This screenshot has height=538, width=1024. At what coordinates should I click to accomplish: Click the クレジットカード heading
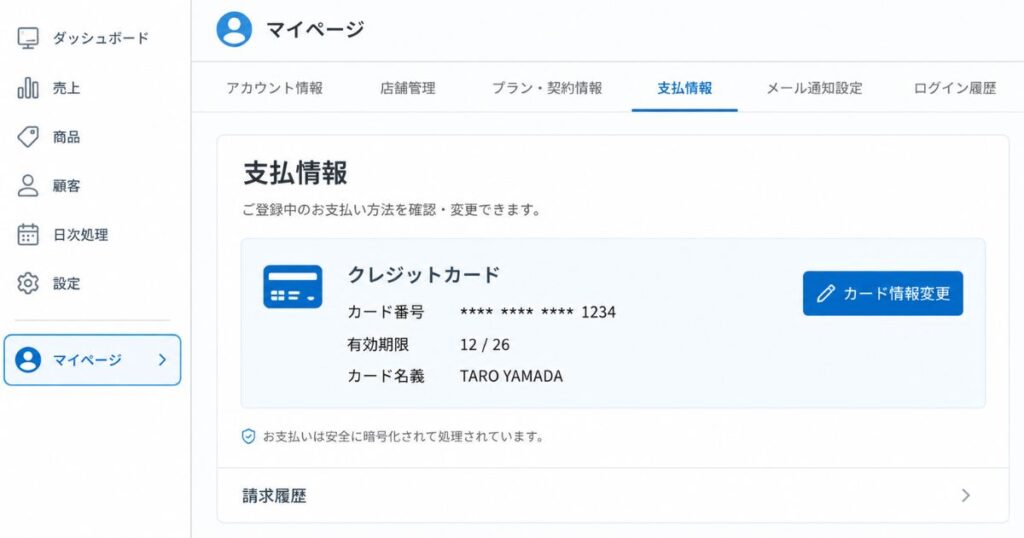click(424, 274)
